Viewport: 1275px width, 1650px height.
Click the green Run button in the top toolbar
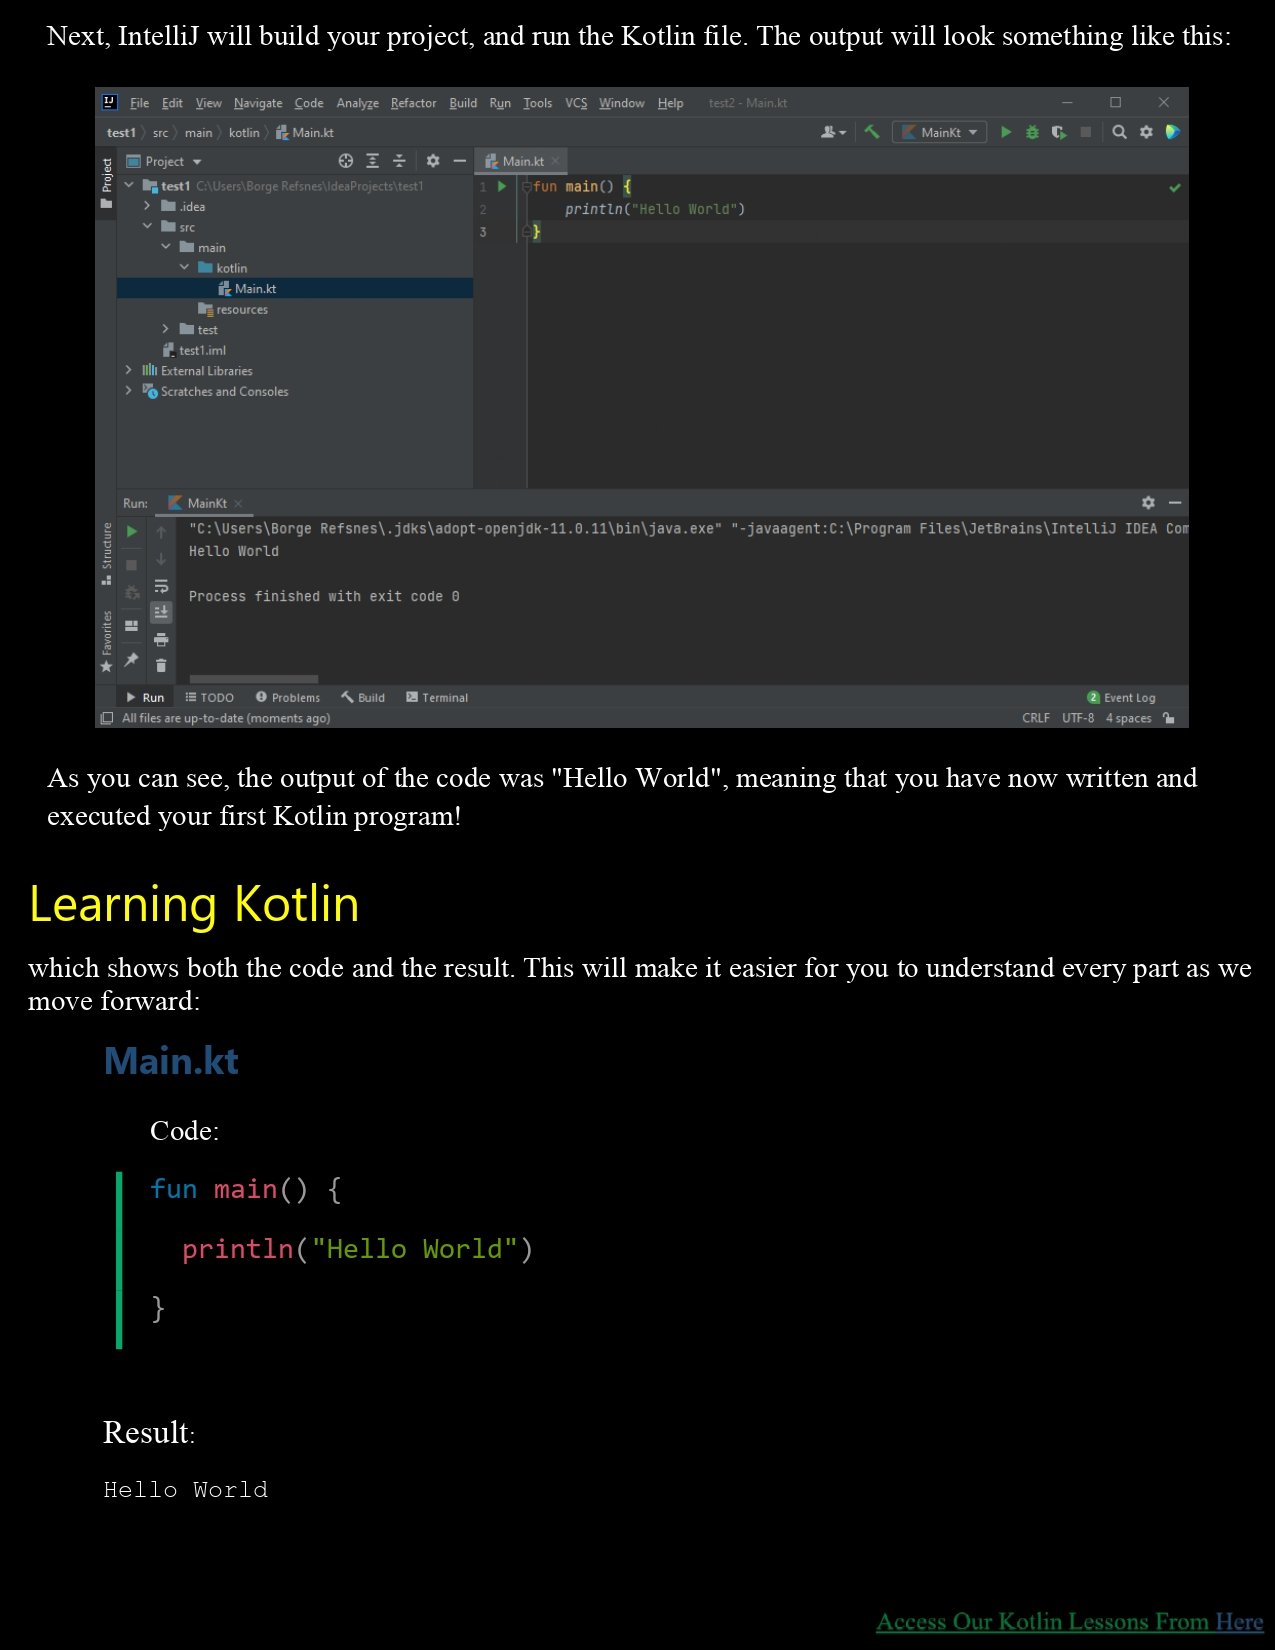[x=1006, y=132]
